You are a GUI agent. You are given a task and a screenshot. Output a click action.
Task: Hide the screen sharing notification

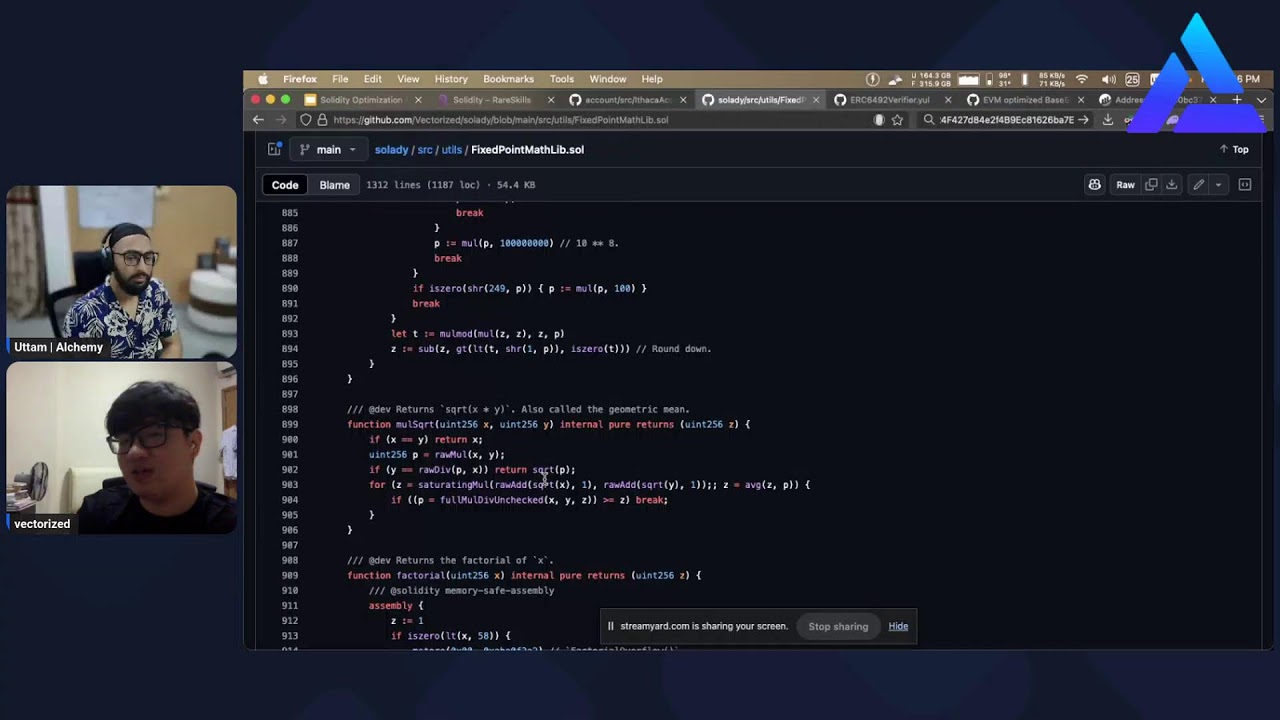pos(898,627)
